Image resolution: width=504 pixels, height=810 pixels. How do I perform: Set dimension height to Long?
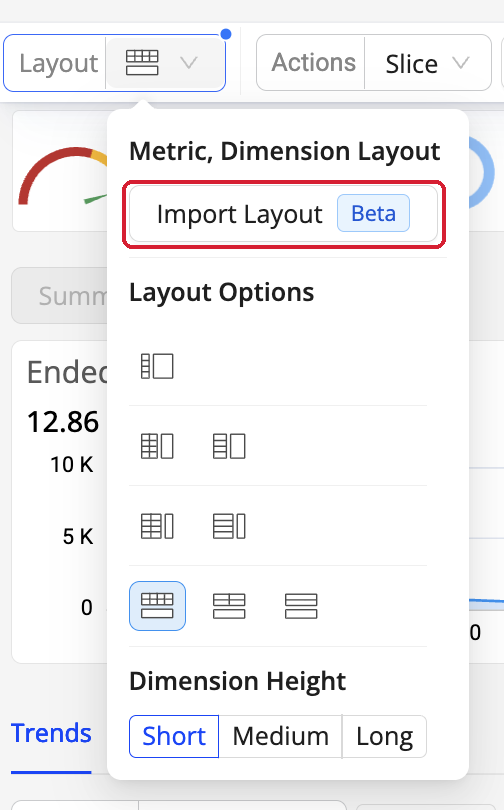384,736
